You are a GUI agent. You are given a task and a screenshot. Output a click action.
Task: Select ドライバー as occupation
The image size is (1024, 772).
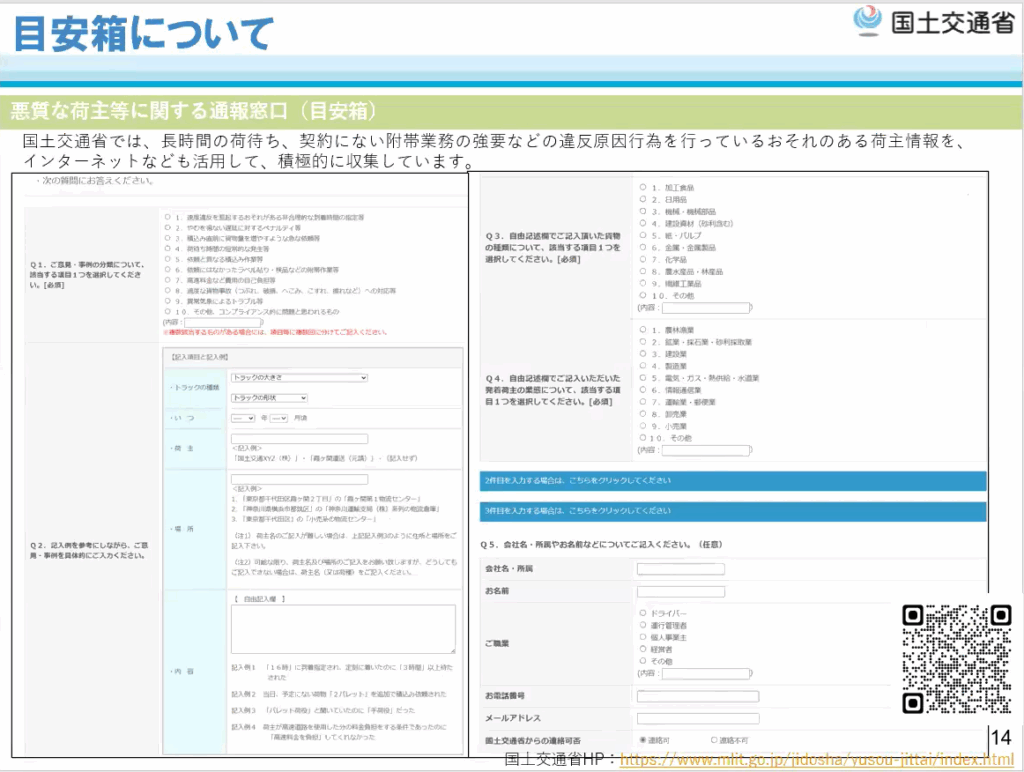pyautogui.click(x=642, y=613)
